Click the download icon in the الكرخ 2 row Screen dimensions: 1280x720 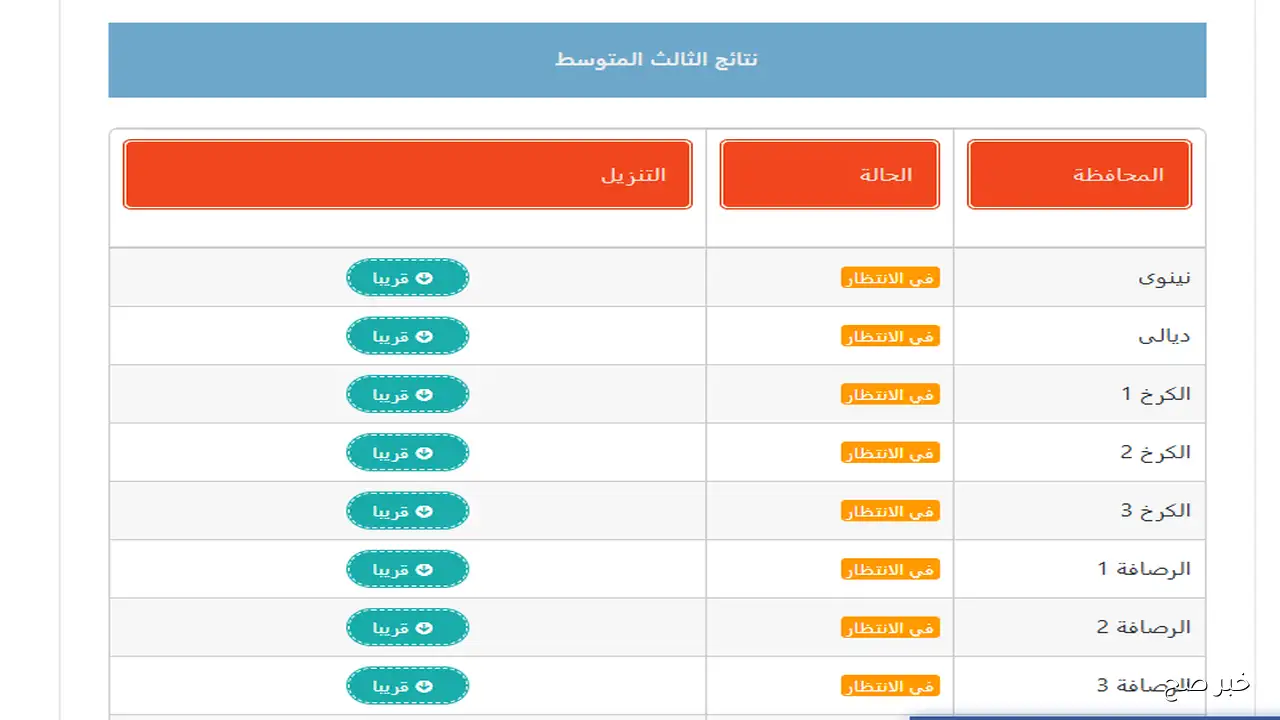pyautogui.click(x=424, y=453)
